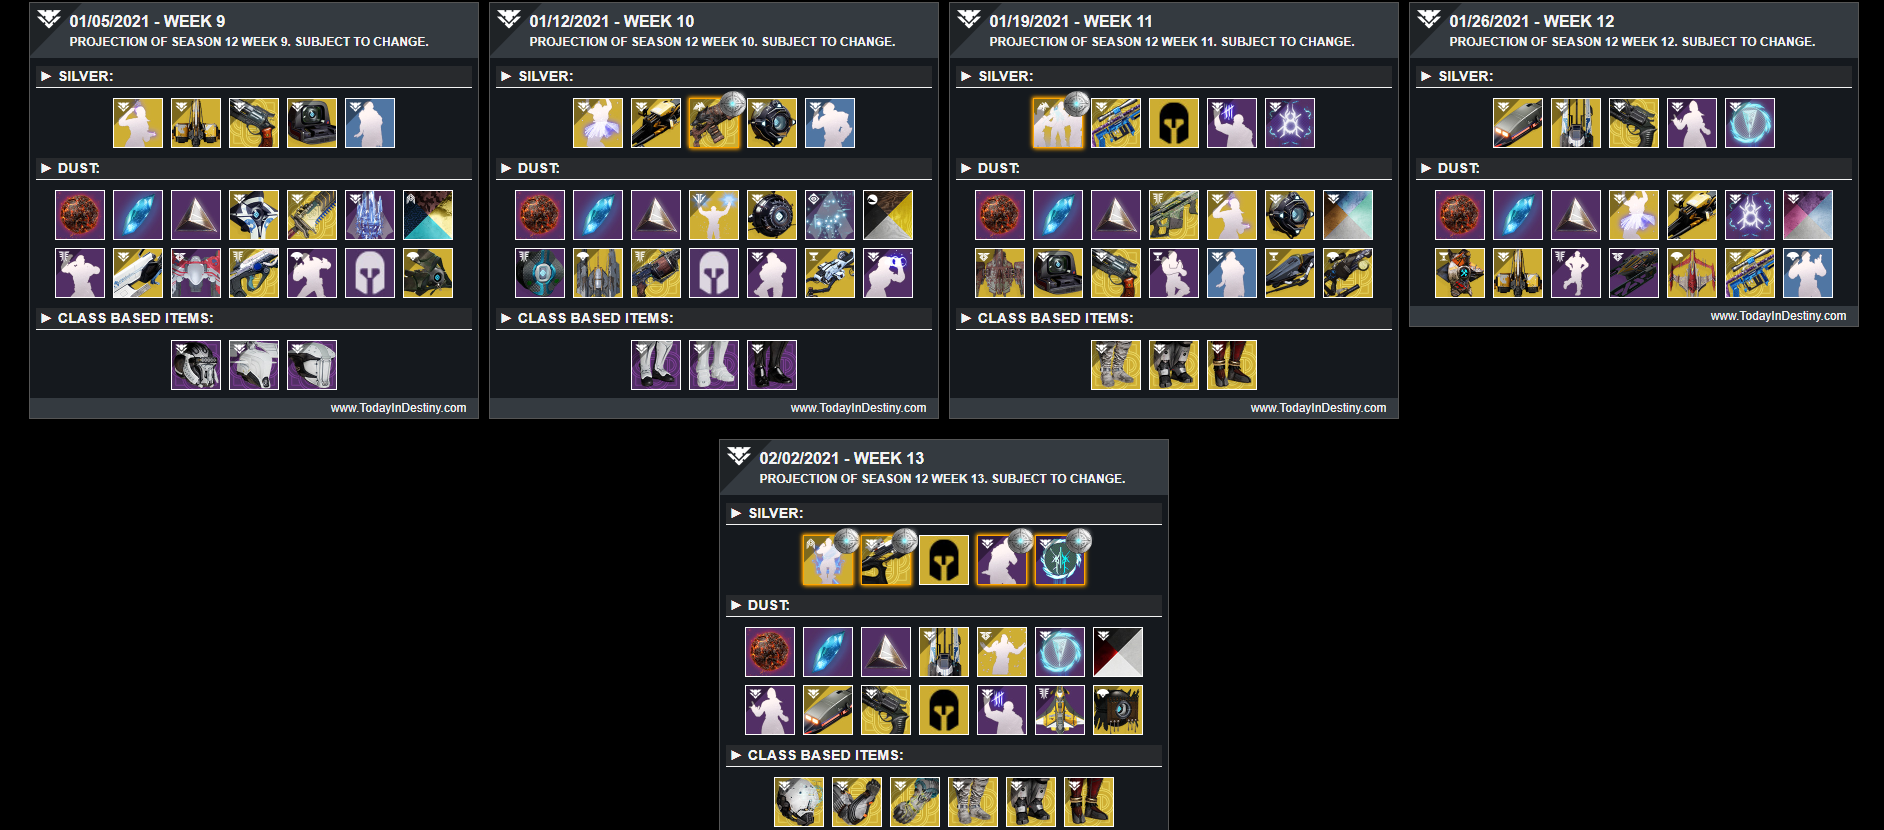Open the red jumpship icon in Week 12 Dust
The width and height of the screenshot is (1884, 830).
tap(1692, 273)
